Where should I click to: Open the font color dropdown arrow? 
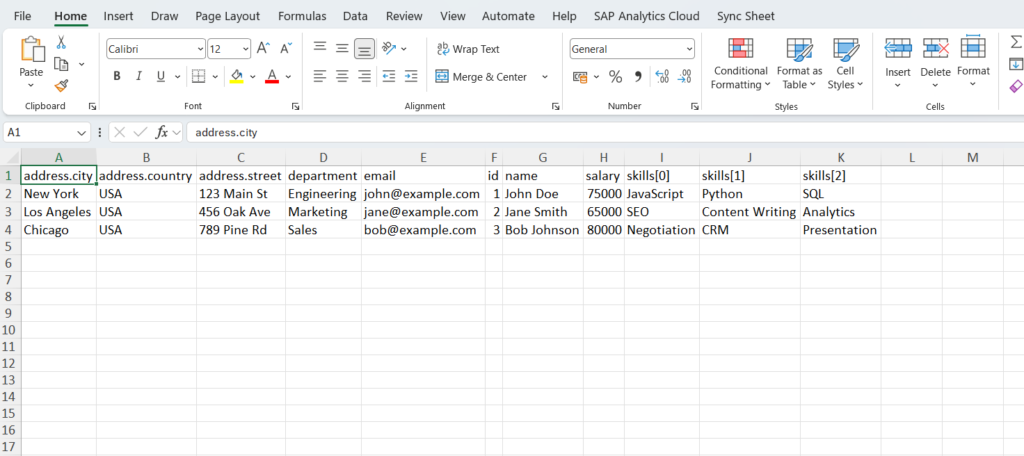[x=288, y=77]
